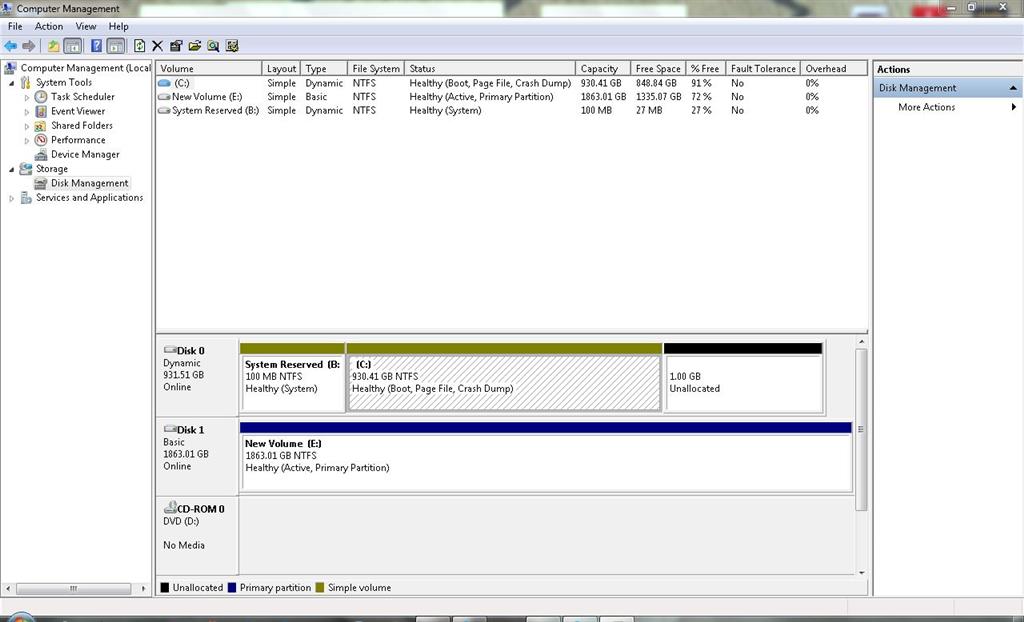Click the 1.00 GB Unallocated region
This screenshot has width=1024, height=622.
click(743, 382)
